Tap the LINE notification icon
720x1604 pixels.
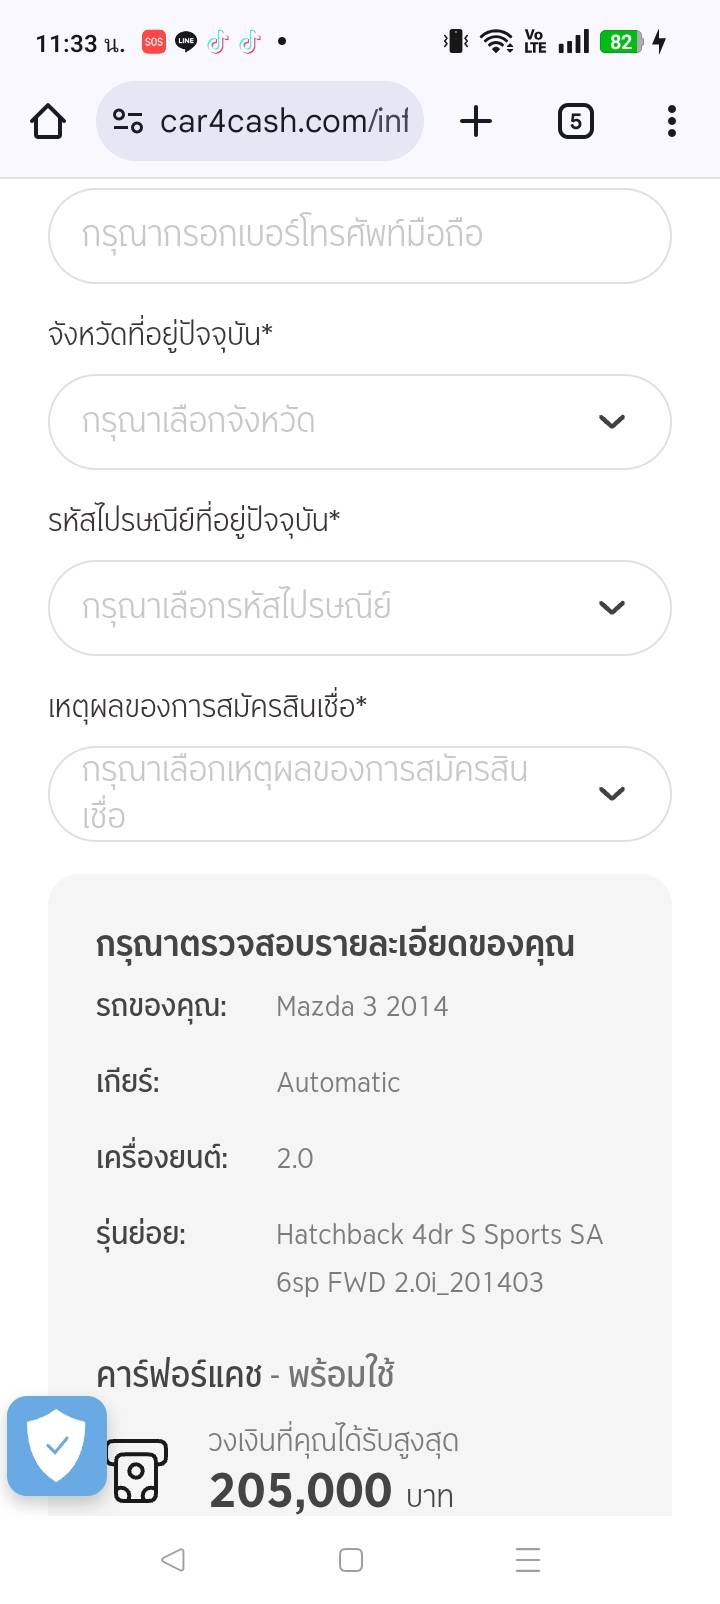[186, 42]
